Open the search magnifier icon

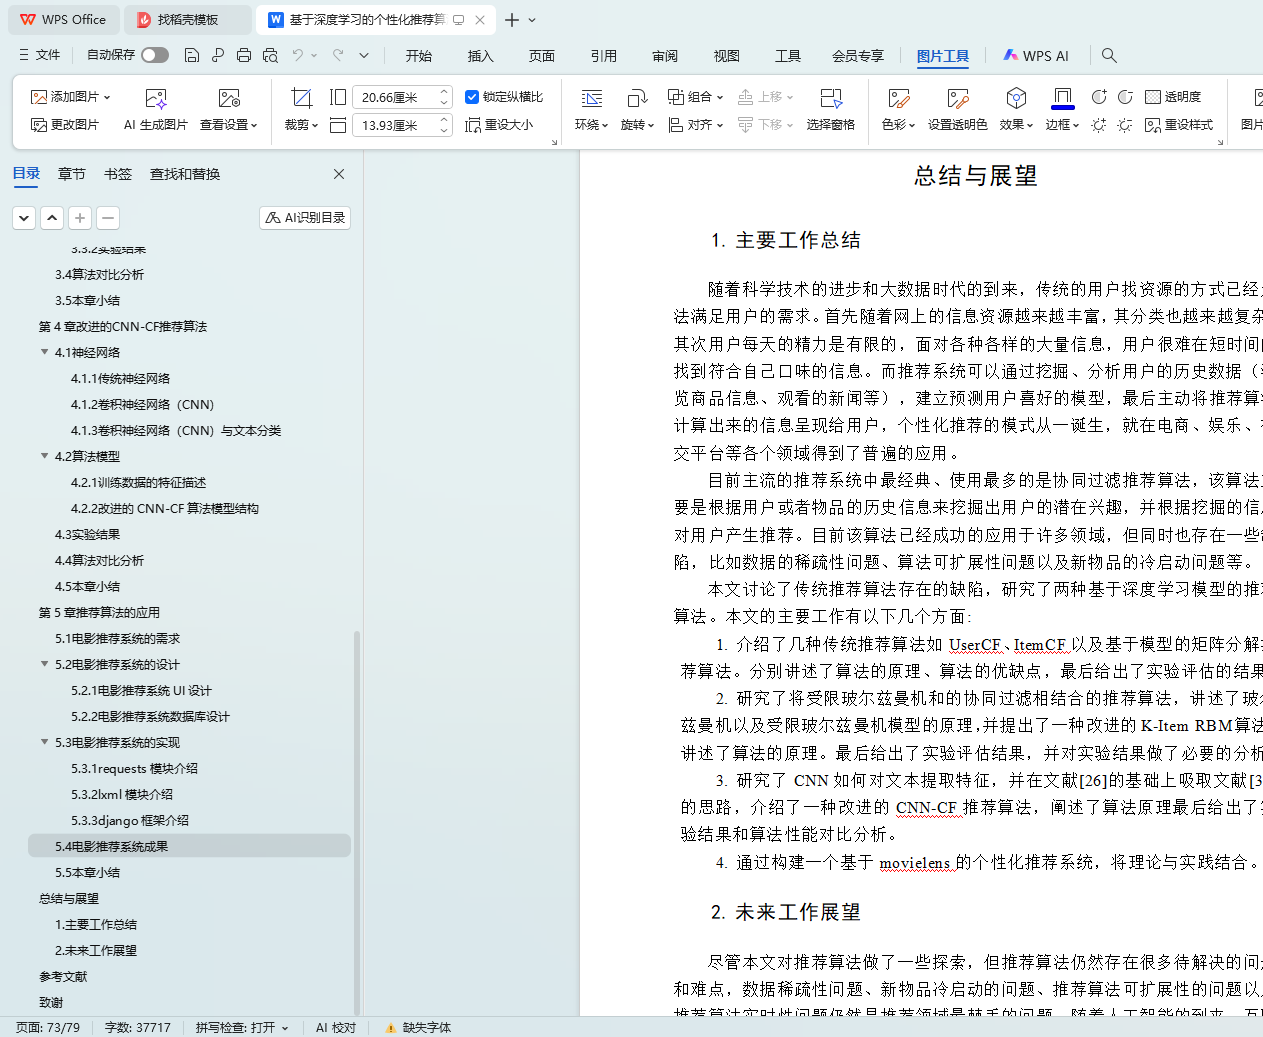pyautogui.click(x=1109, y=55)
